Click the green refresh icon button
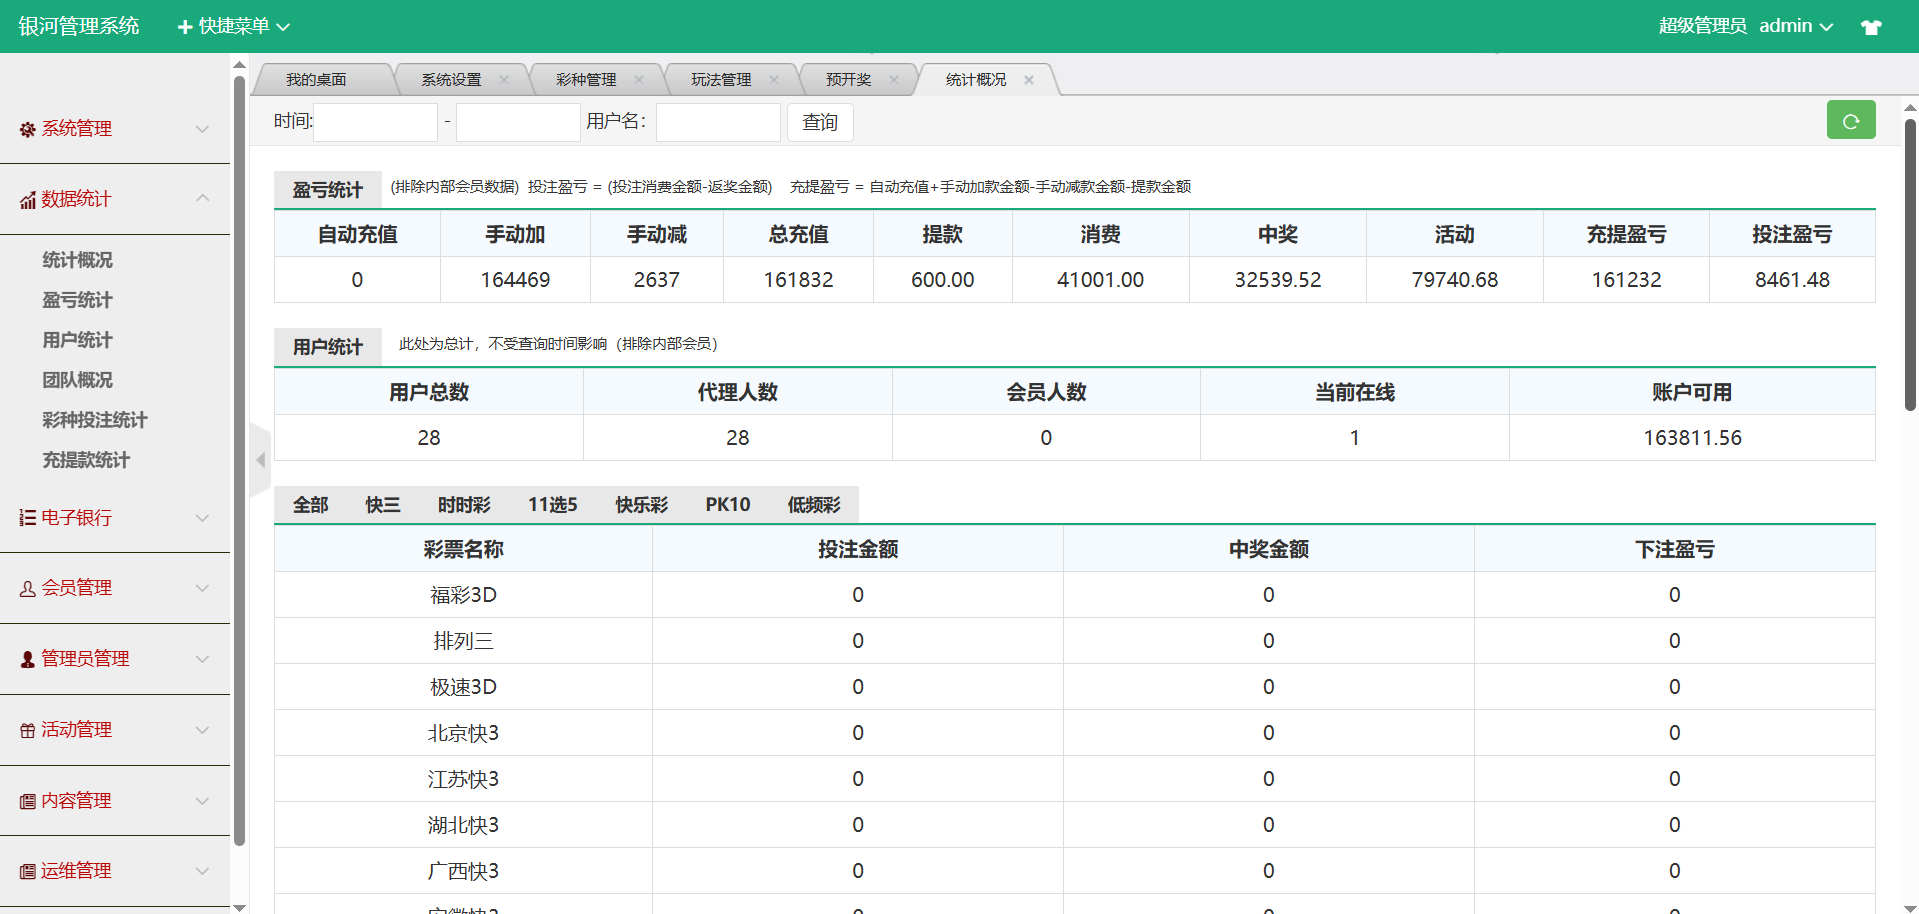 pos(1850,121)
